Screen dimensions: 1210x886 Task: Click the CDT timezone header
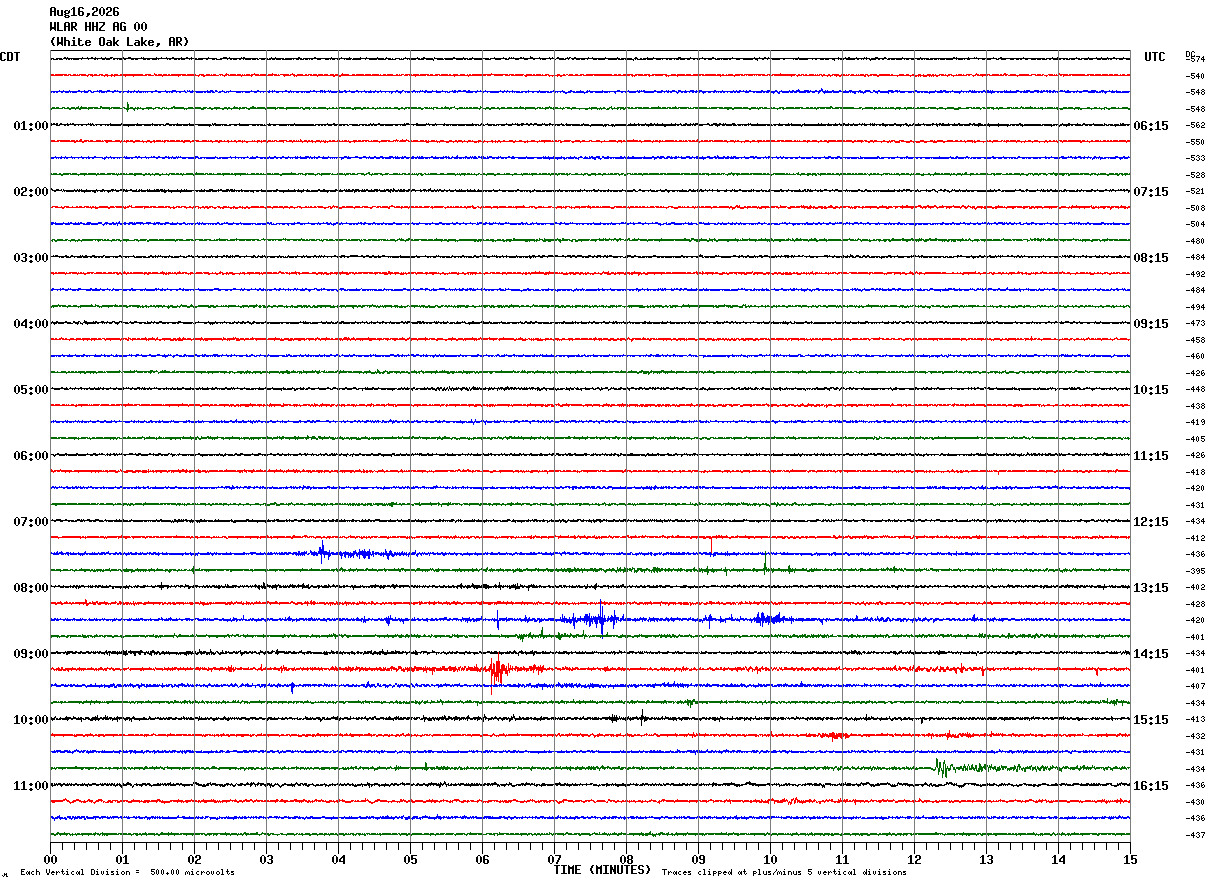click(10, 57)
